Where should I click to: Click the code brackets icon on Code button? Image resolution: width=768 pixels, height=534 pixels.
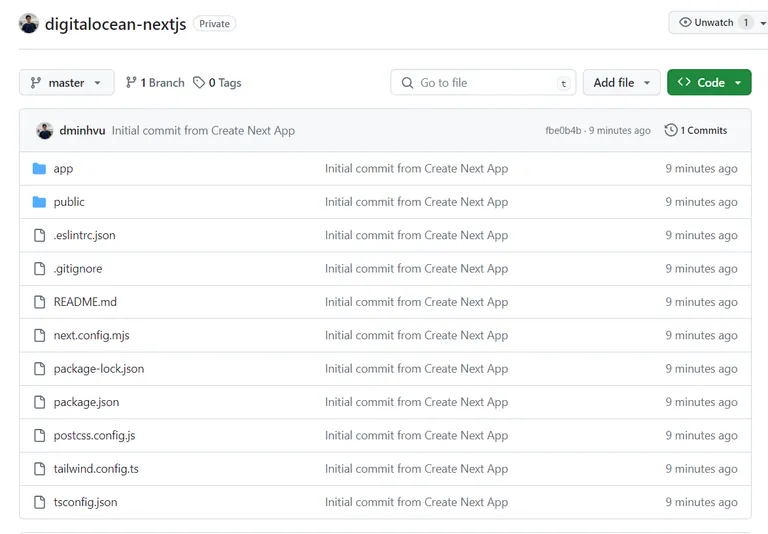coord(684,82)
